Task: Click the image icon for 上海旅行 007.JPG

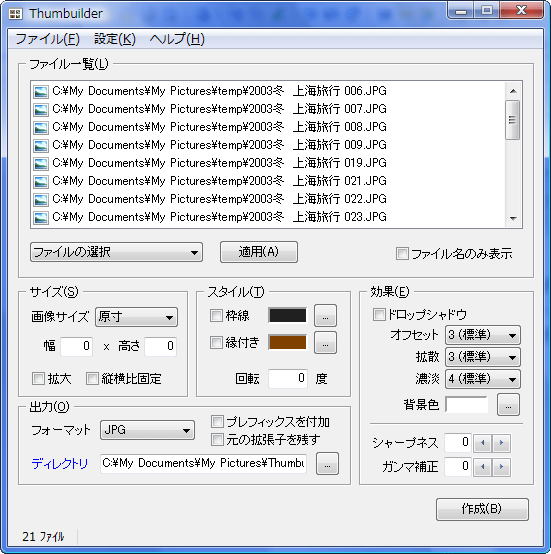Action: tap(41, 110)
